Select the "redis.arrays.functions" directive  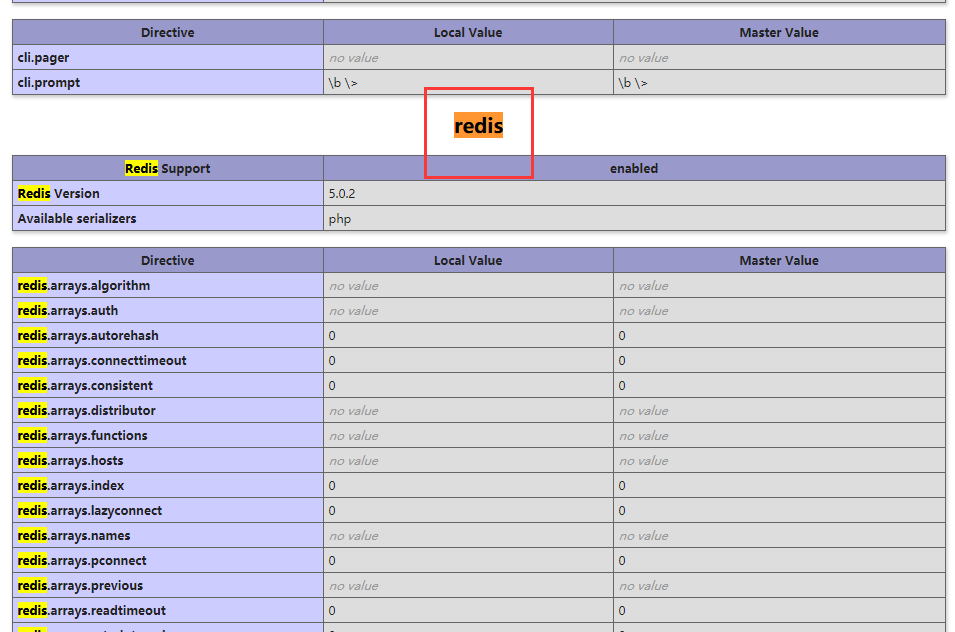coord(82,435)
